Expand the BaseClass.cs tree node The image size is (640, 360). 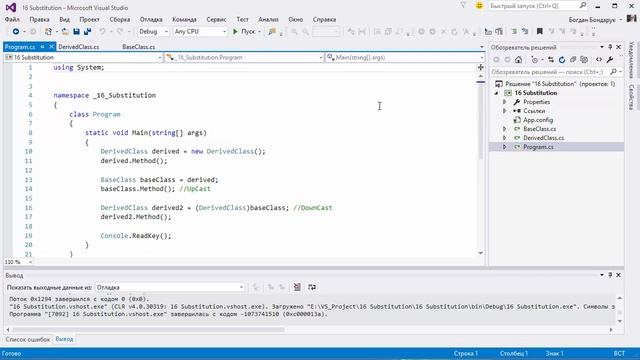pos(504,129)
